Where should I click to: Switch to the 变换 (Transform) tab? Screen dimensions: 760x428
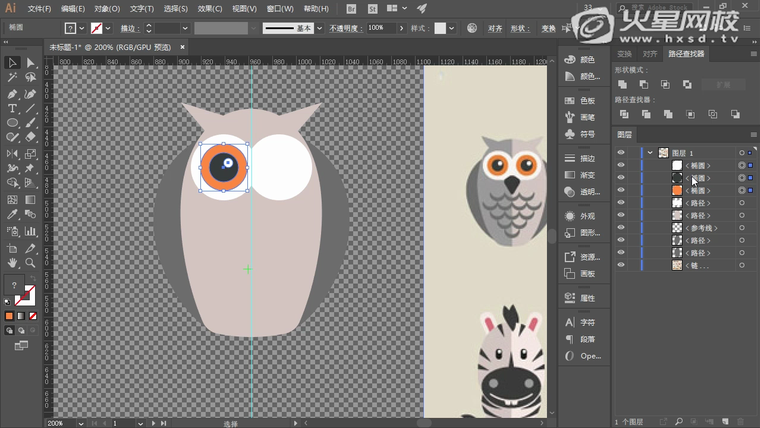625,53
